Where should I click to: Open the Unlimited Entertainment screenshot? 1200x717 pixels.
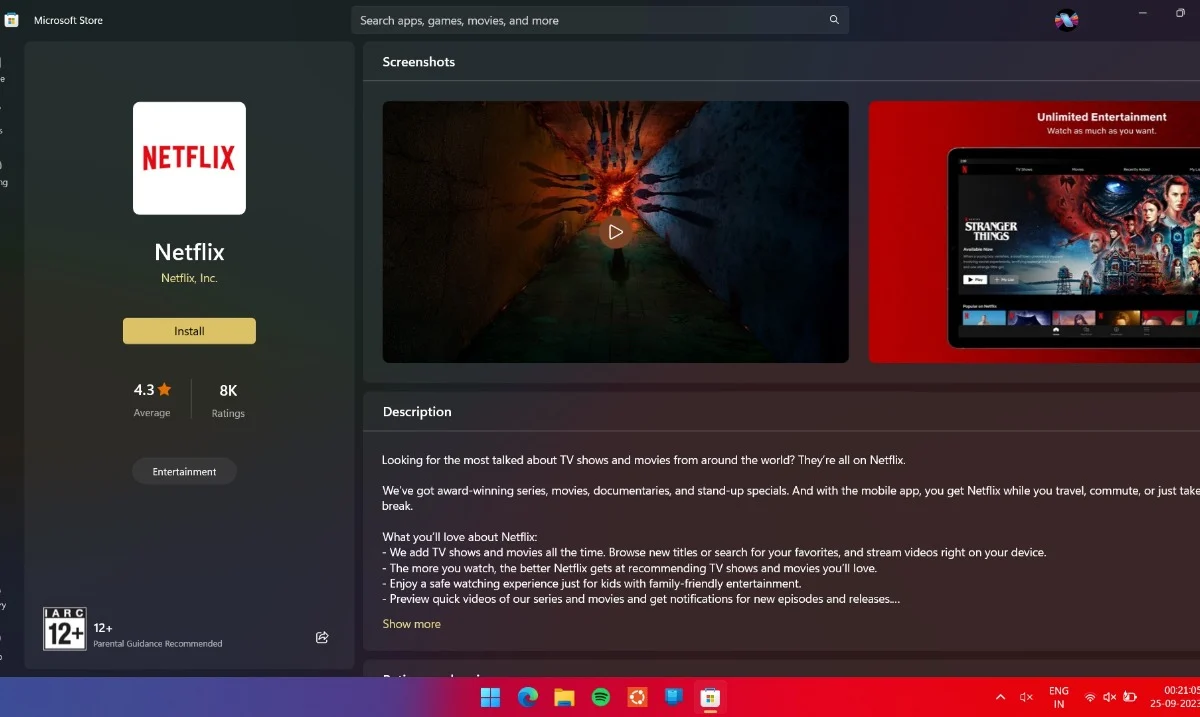click(1034, 232)
